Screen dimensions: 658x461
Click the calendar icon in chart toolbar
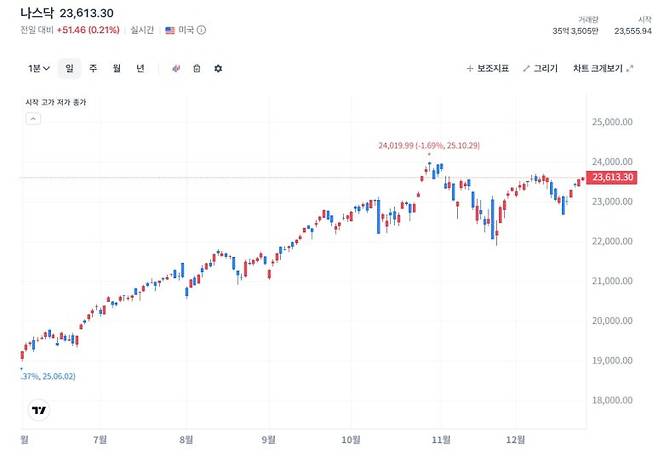click(x=197, y=68)
